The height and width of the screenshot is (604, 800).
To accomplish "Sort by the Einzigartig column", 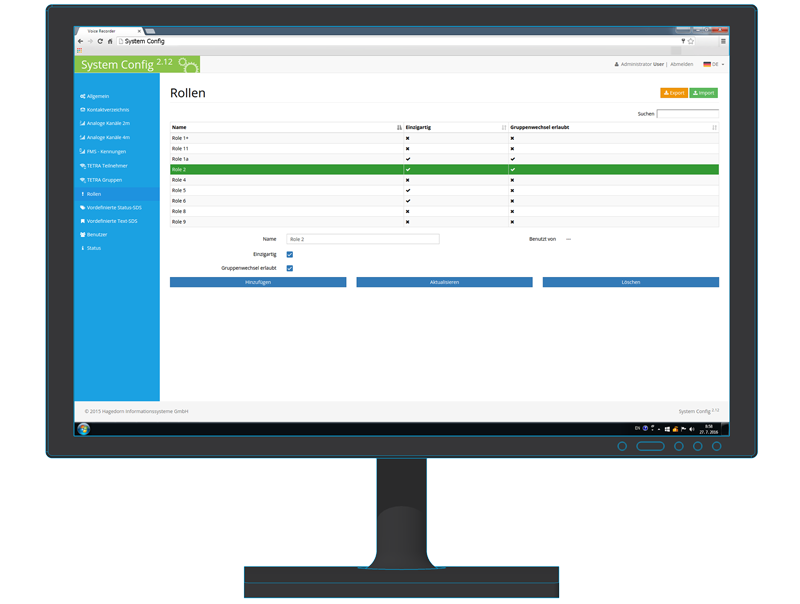I will 503,128.
